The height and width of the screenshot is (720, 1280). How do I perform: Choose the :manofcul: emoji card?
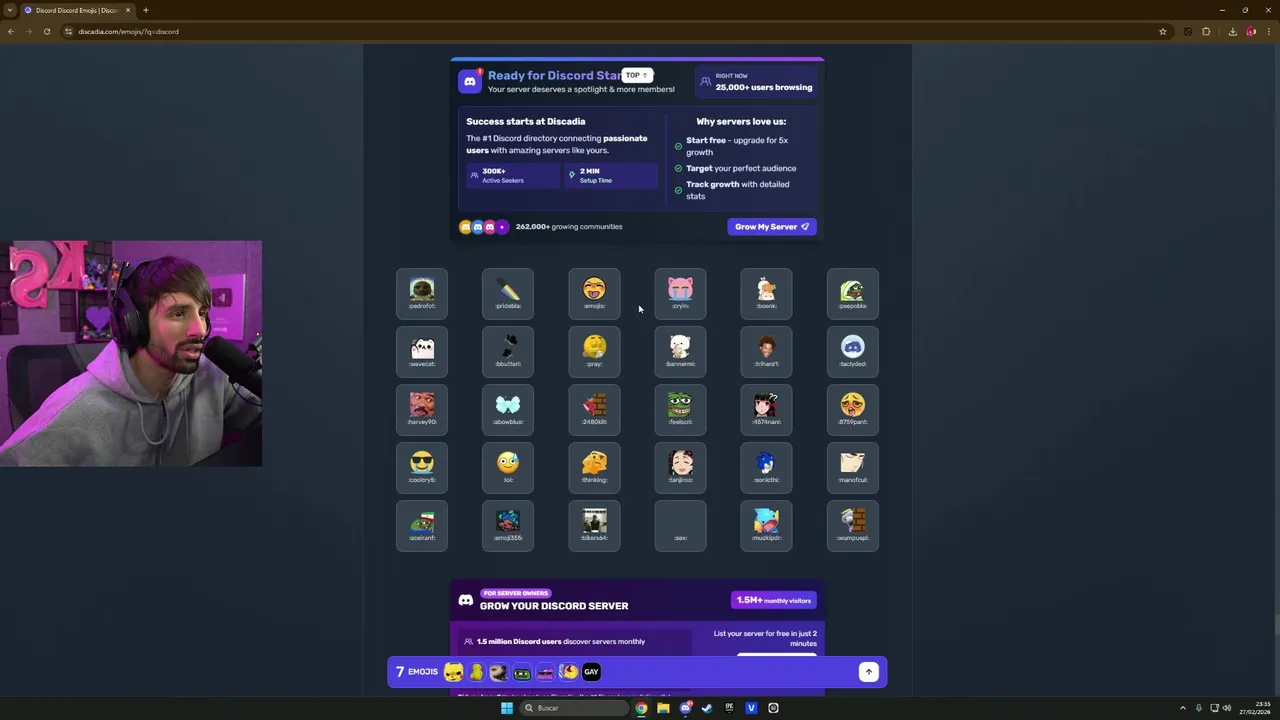(853, 468)
